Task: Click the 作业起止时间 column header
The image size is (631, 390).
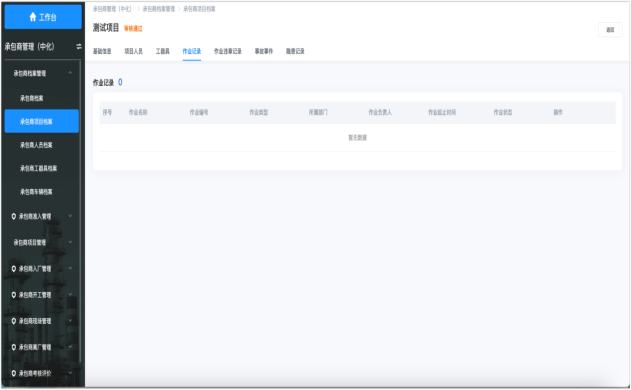Action: pyautogui.click(x=442, y=112)
